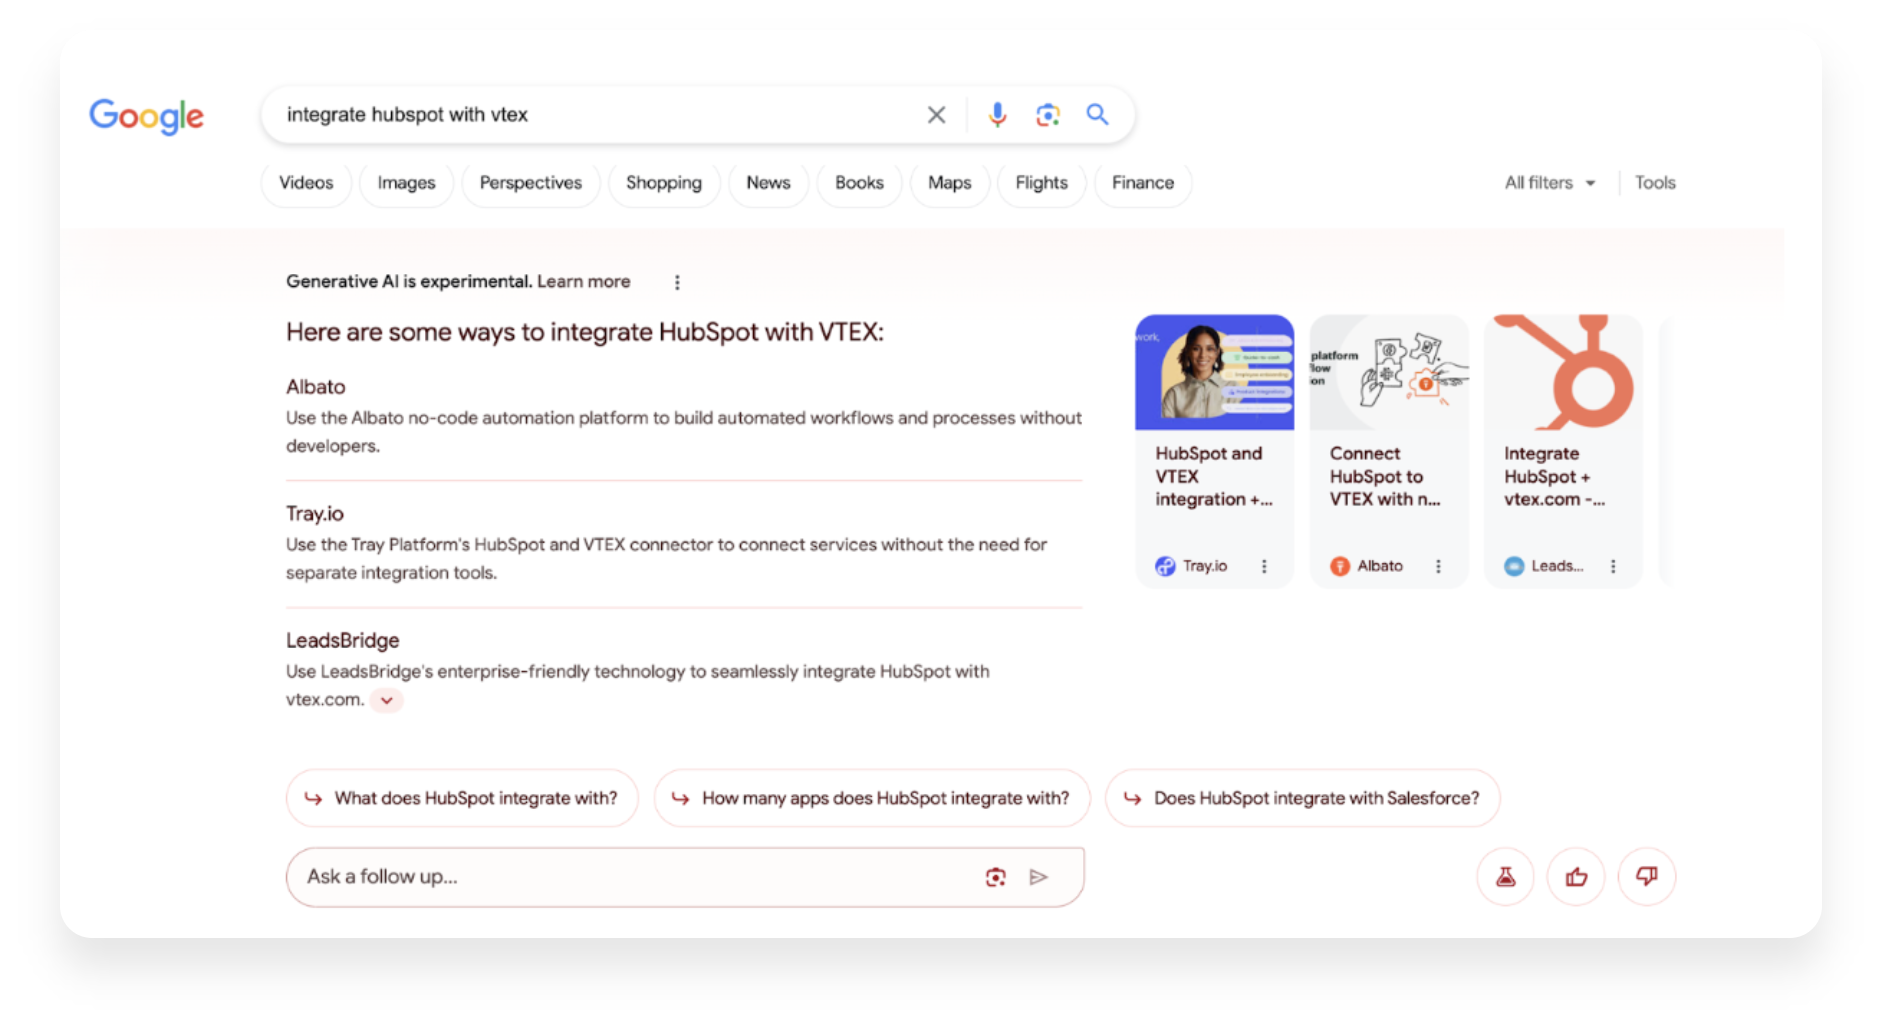Image resolution: width=1882 pixels, height=1028 pixels.
Task: Click the 'Connect HubSpot to VTEX with n...' card title
Action: click(1385, 477)
